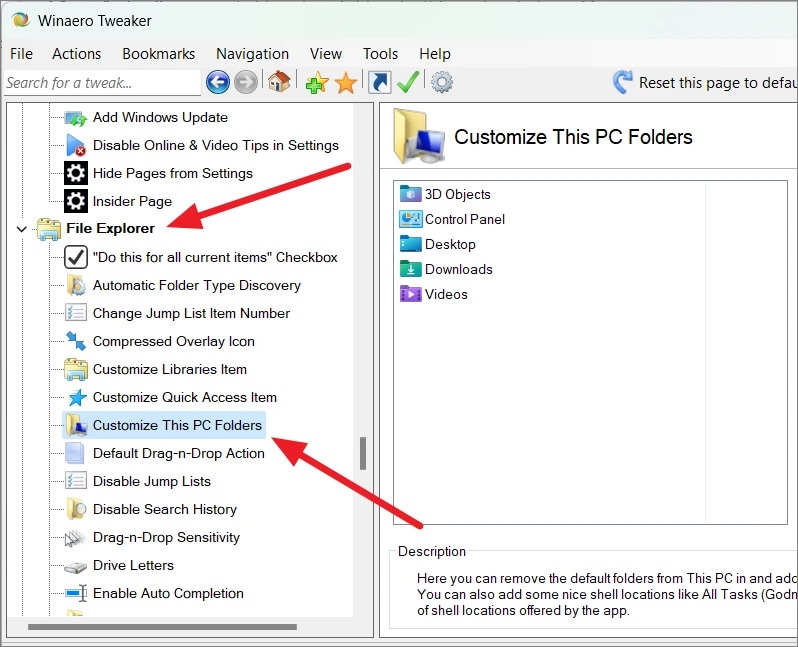Click the Default Drag-n-Drop Action icon

point(75,453)
